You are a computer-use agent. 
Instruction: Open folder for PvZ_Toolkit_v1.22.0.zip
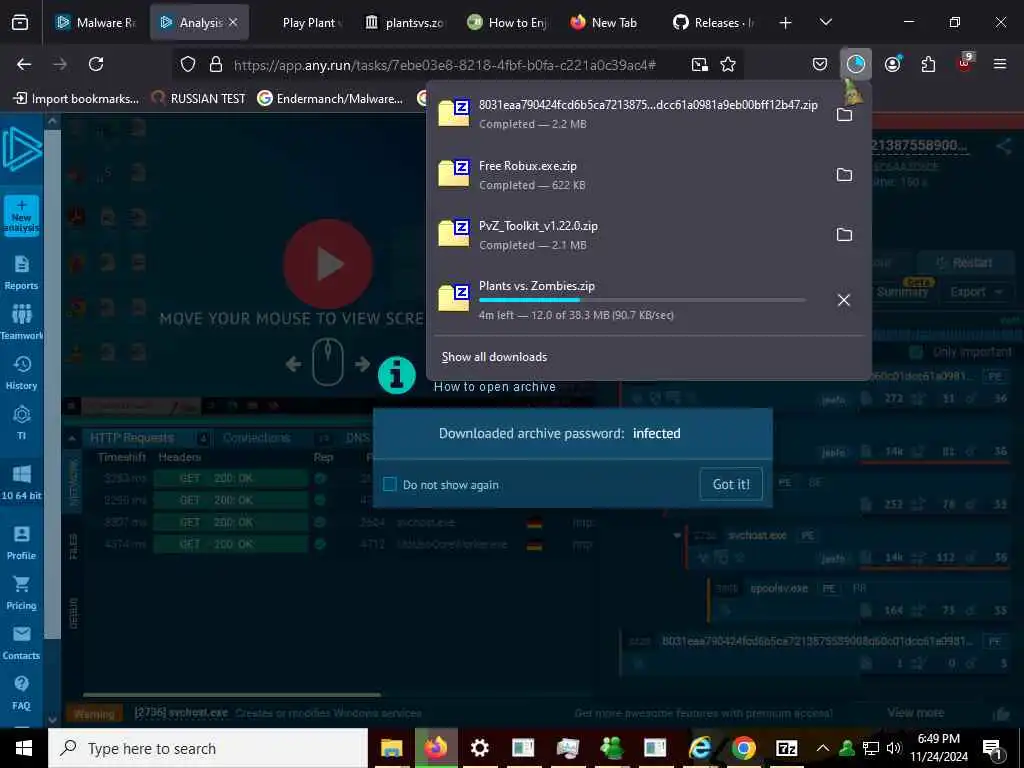click(844, 235)
